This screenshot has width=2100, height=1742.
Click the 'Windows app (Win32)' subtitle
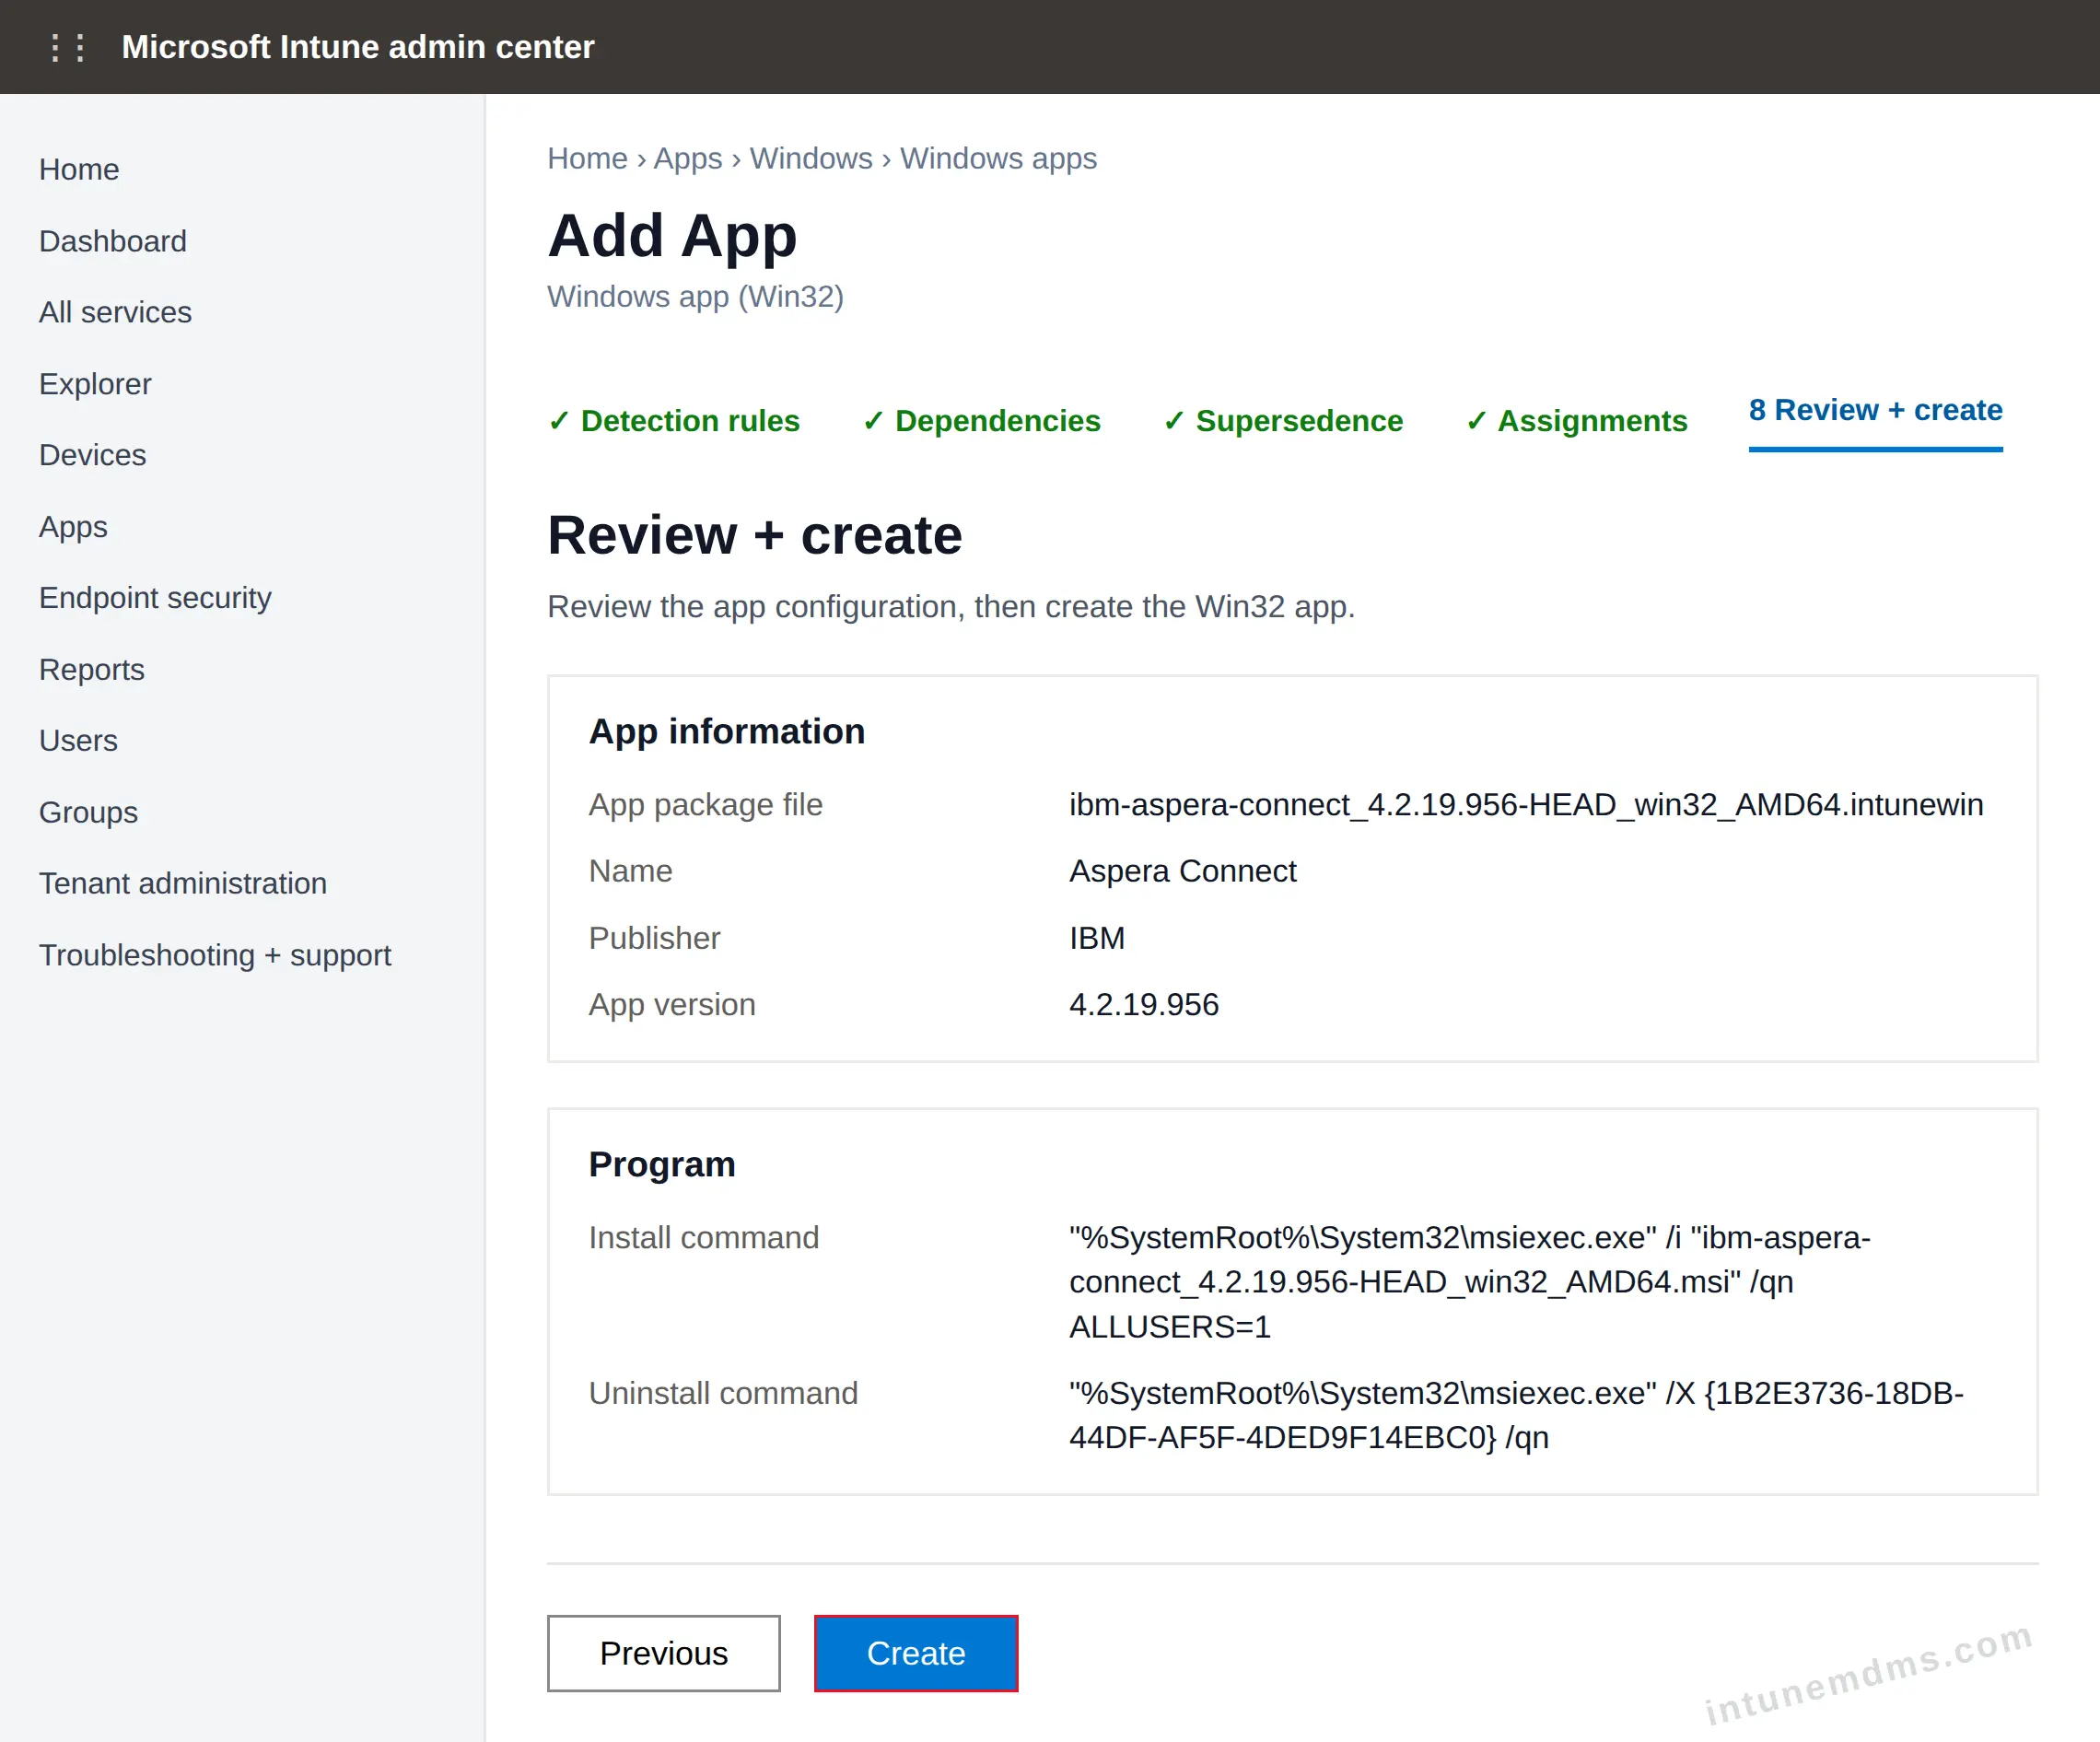point(695,296)
